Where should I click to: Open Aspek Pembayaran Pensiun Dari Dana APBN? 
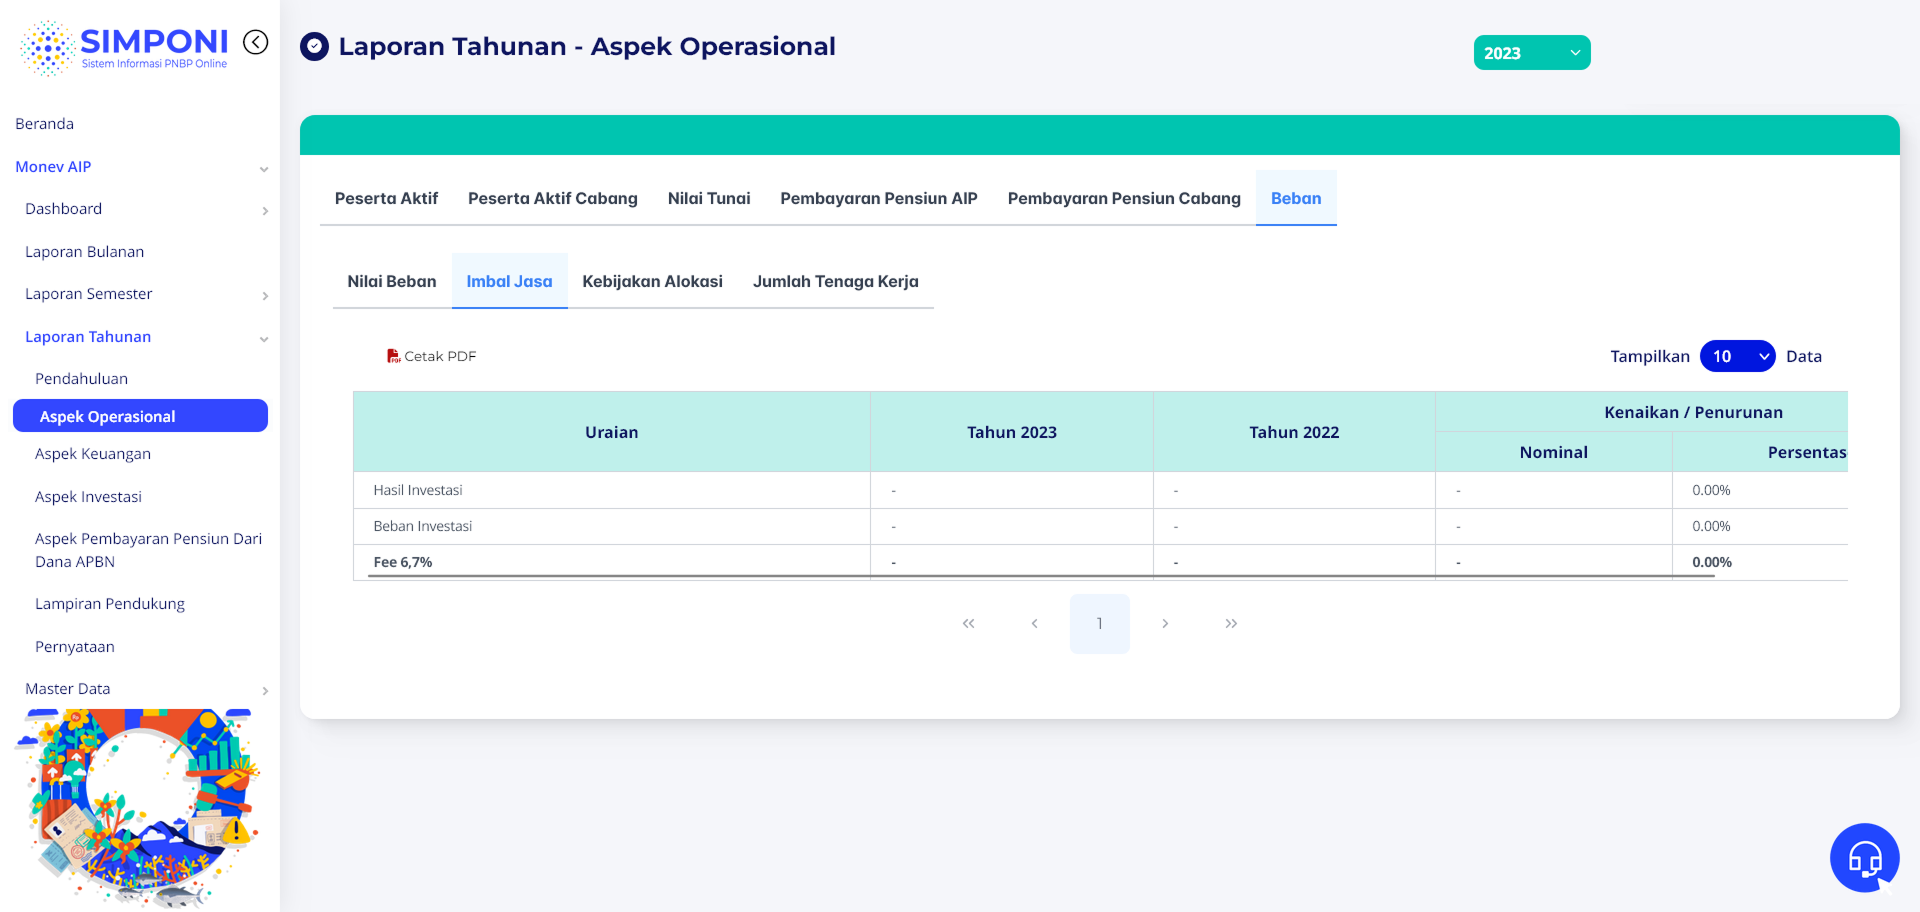[148, 550]
